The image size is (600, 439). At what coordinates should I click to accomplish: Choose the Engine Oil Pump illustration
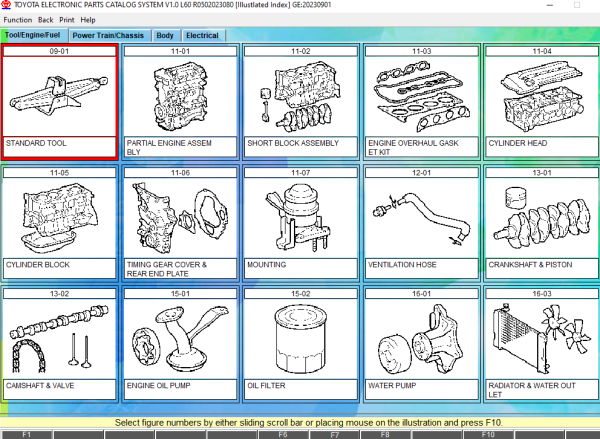(x=180, y=339)
